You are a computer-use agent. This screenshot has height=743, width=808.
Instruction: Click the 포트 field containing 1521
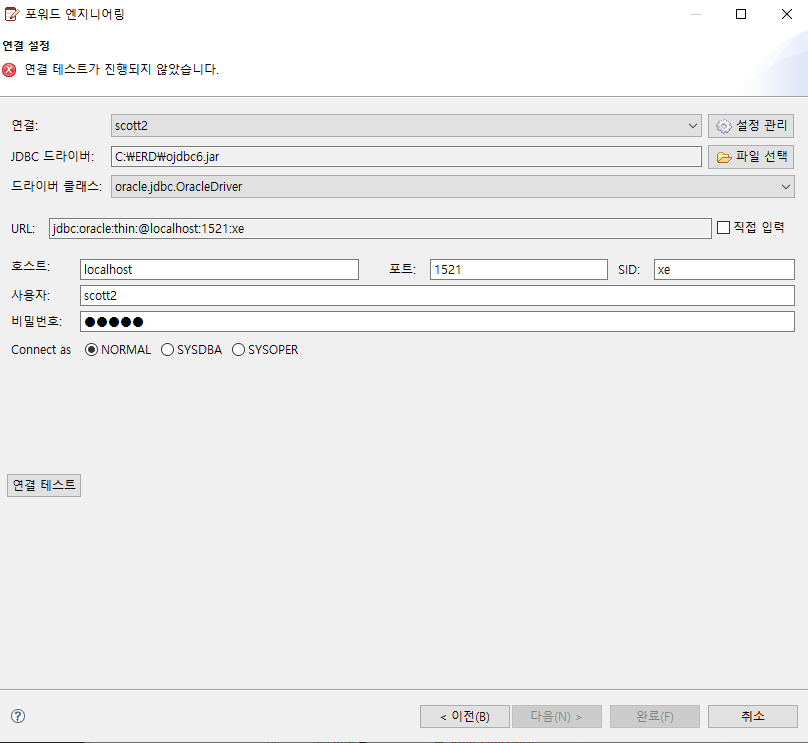click(x=518, y=269)
